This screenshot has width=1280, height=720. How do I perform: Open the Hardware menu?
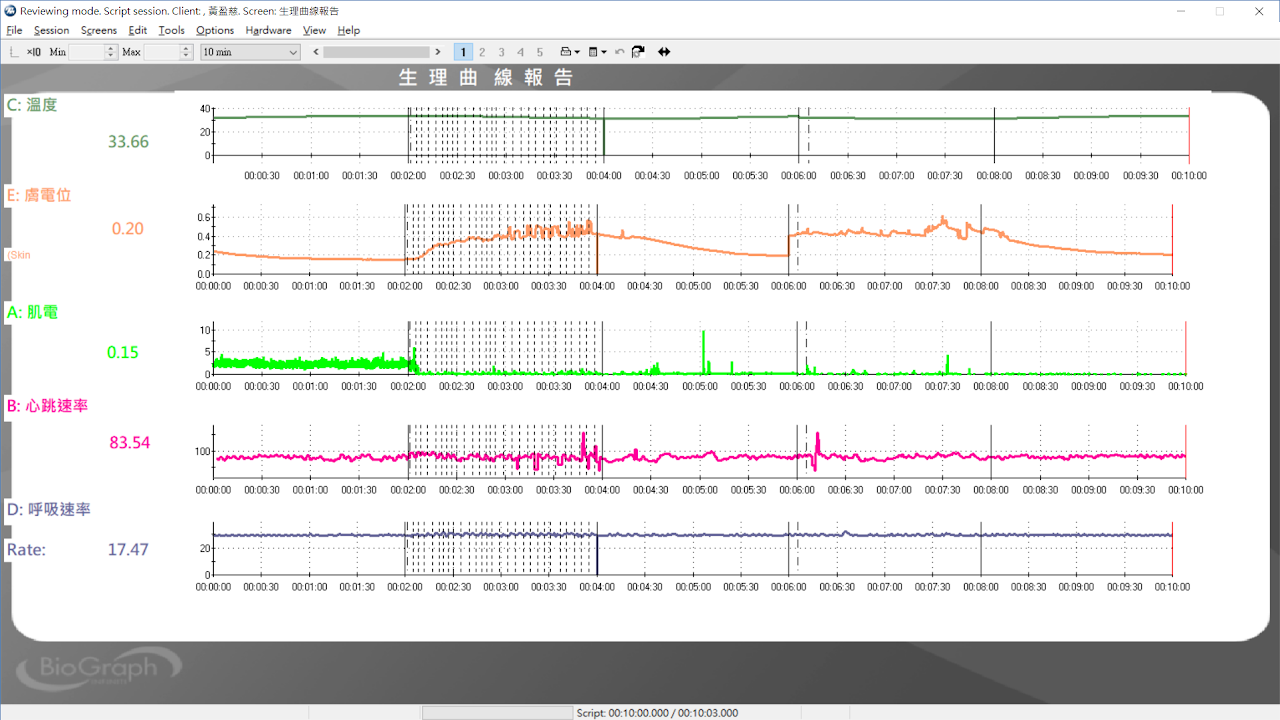[x=268, y=30]
